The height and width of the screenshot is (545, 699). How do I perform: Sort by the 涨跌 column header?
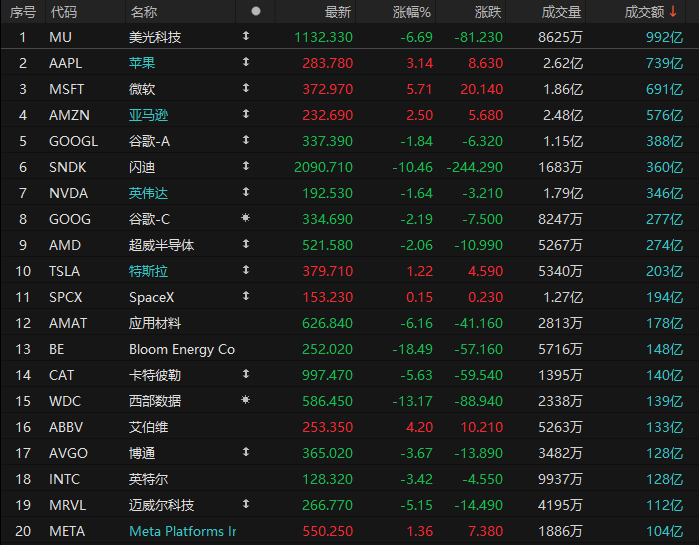488,12
